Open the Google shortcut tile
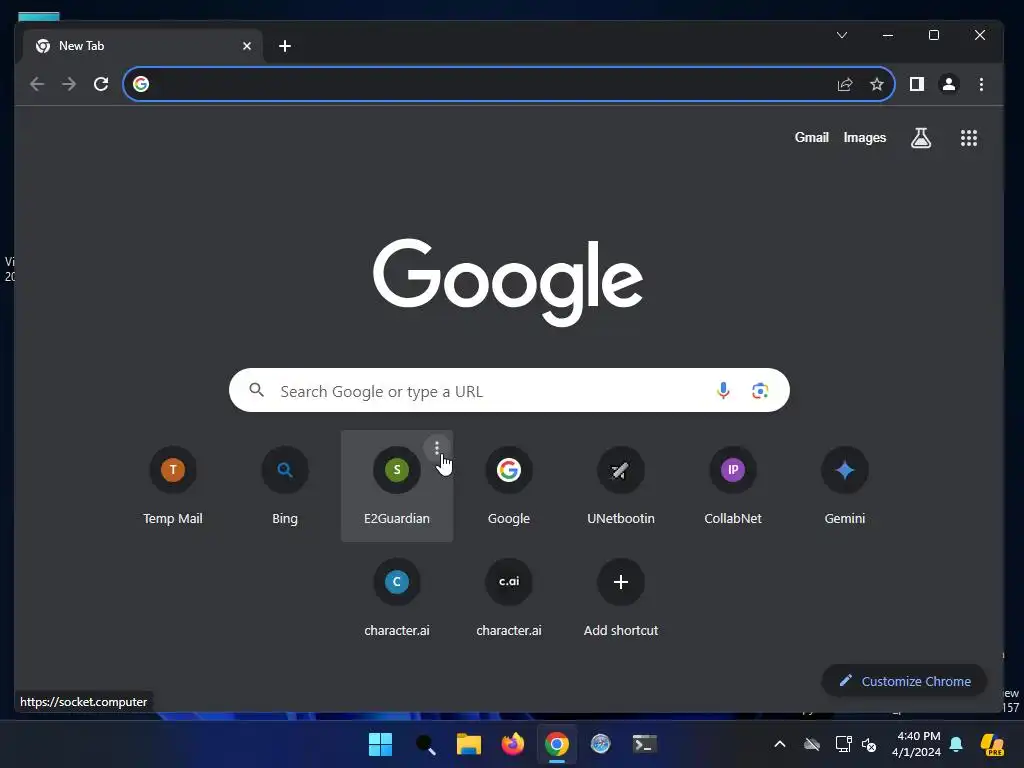 pyautogui.click(x=509, y=486)
